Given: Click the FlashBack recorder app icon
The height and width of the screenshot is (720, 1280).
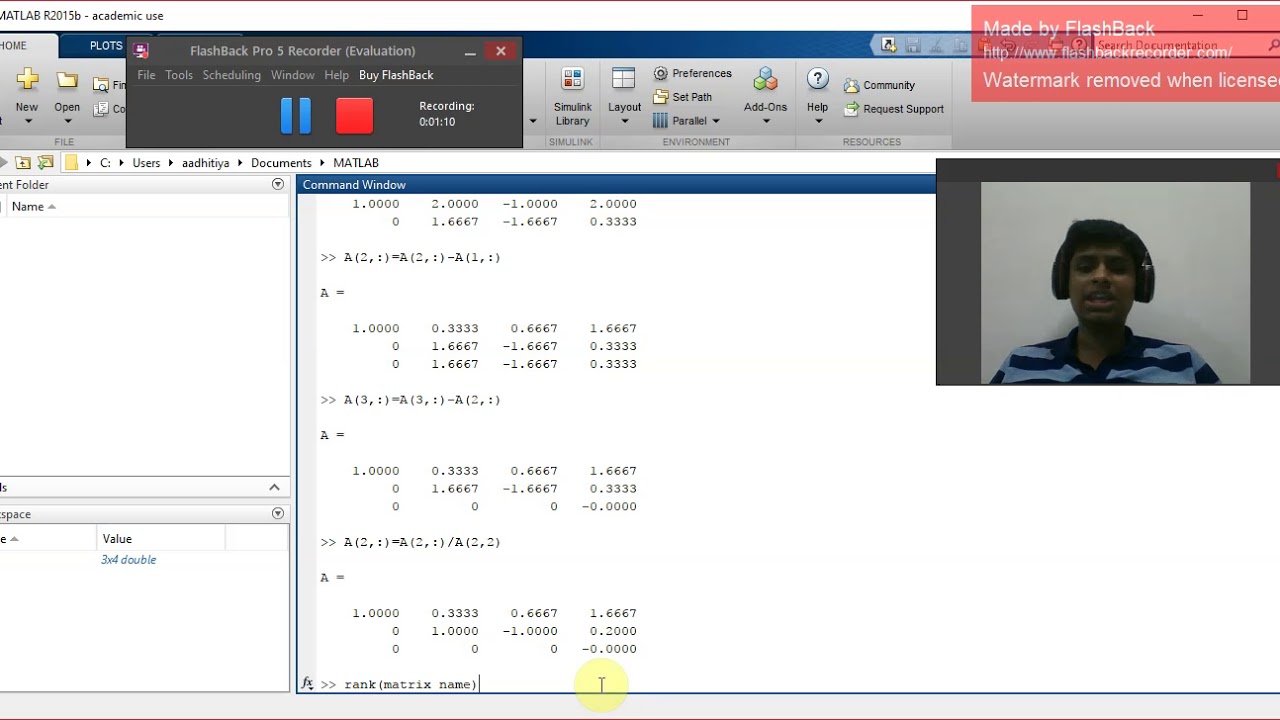Looking at the screenshot, I should tap(141, 51).
